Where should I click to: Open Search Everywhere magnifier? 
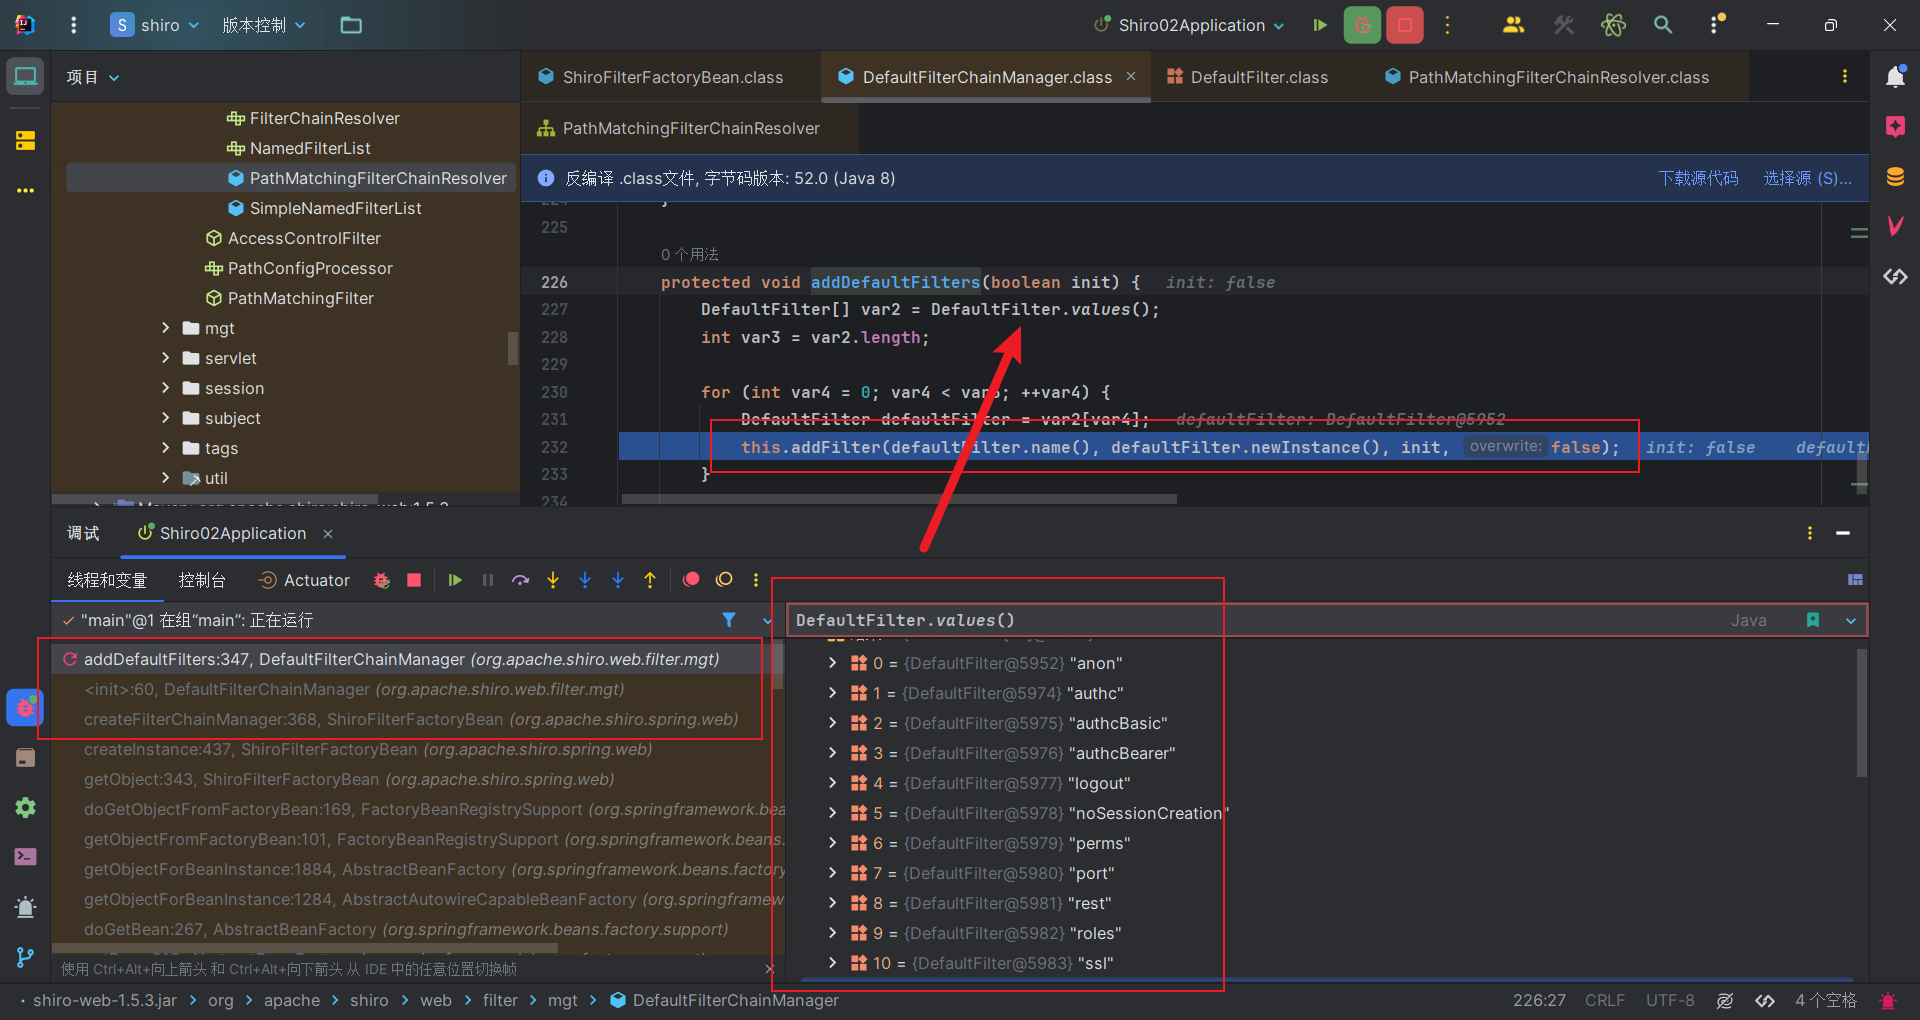pos(1663,25)
